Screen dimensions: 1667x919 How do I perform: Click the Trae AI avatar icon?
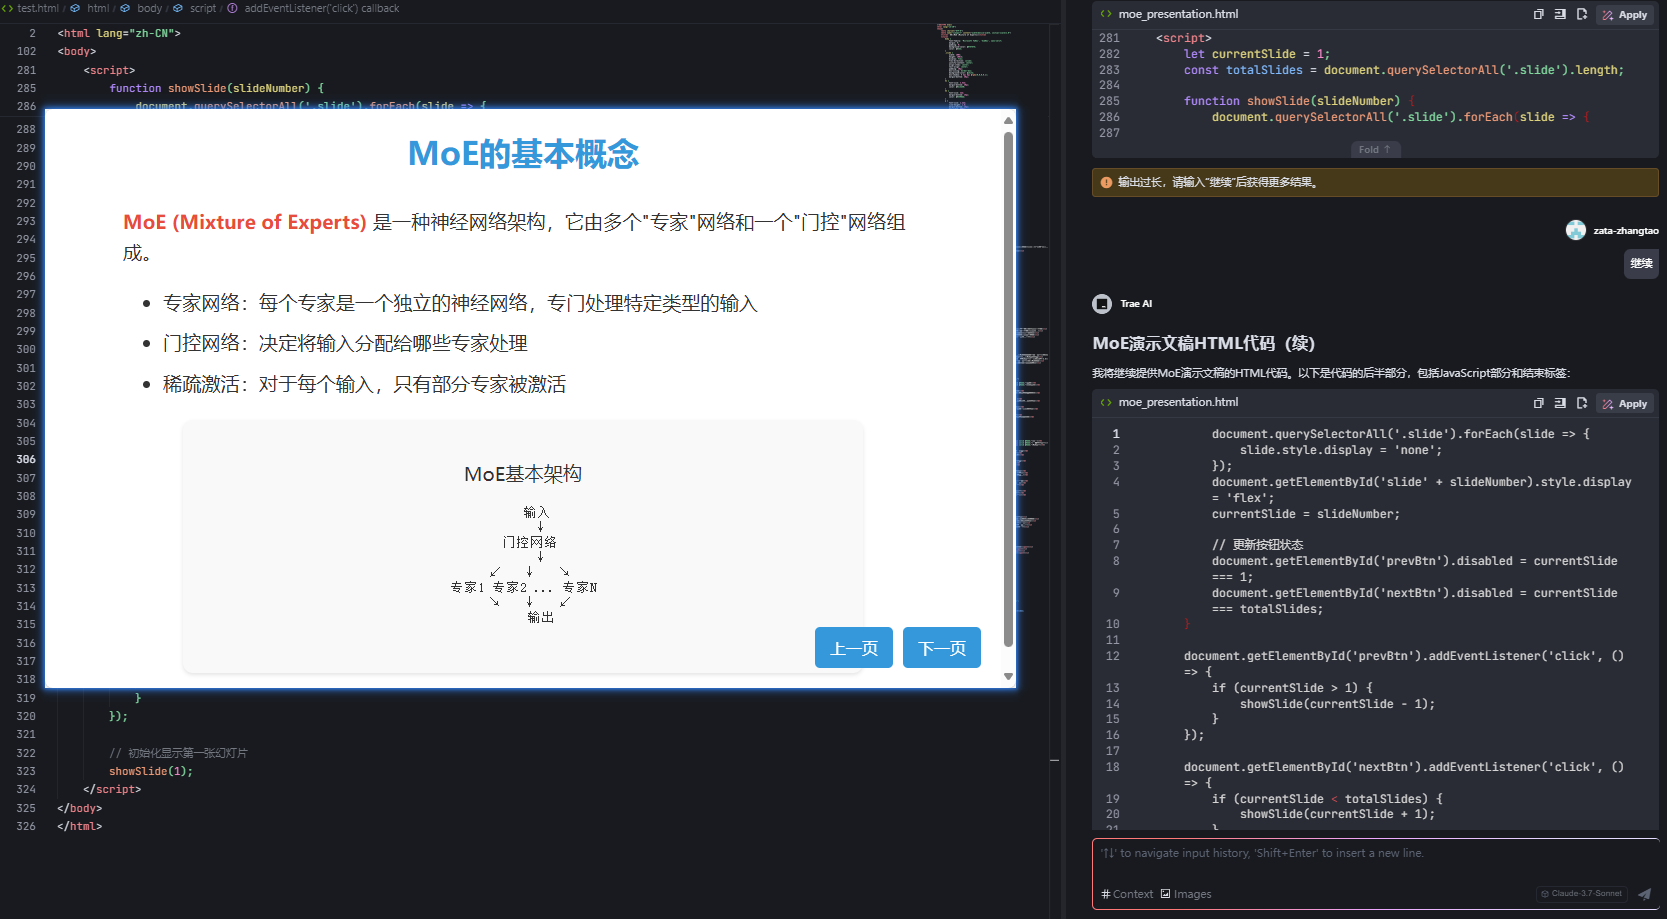(1102, 304)
